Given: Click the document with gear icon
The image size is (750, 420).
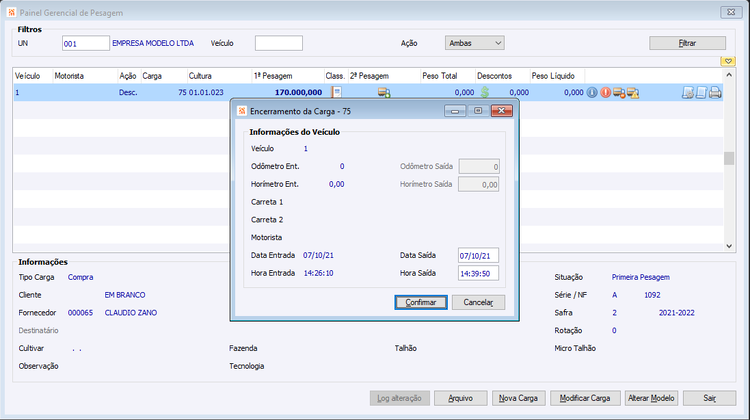Looking at the screenshot, I should [688, 92].
